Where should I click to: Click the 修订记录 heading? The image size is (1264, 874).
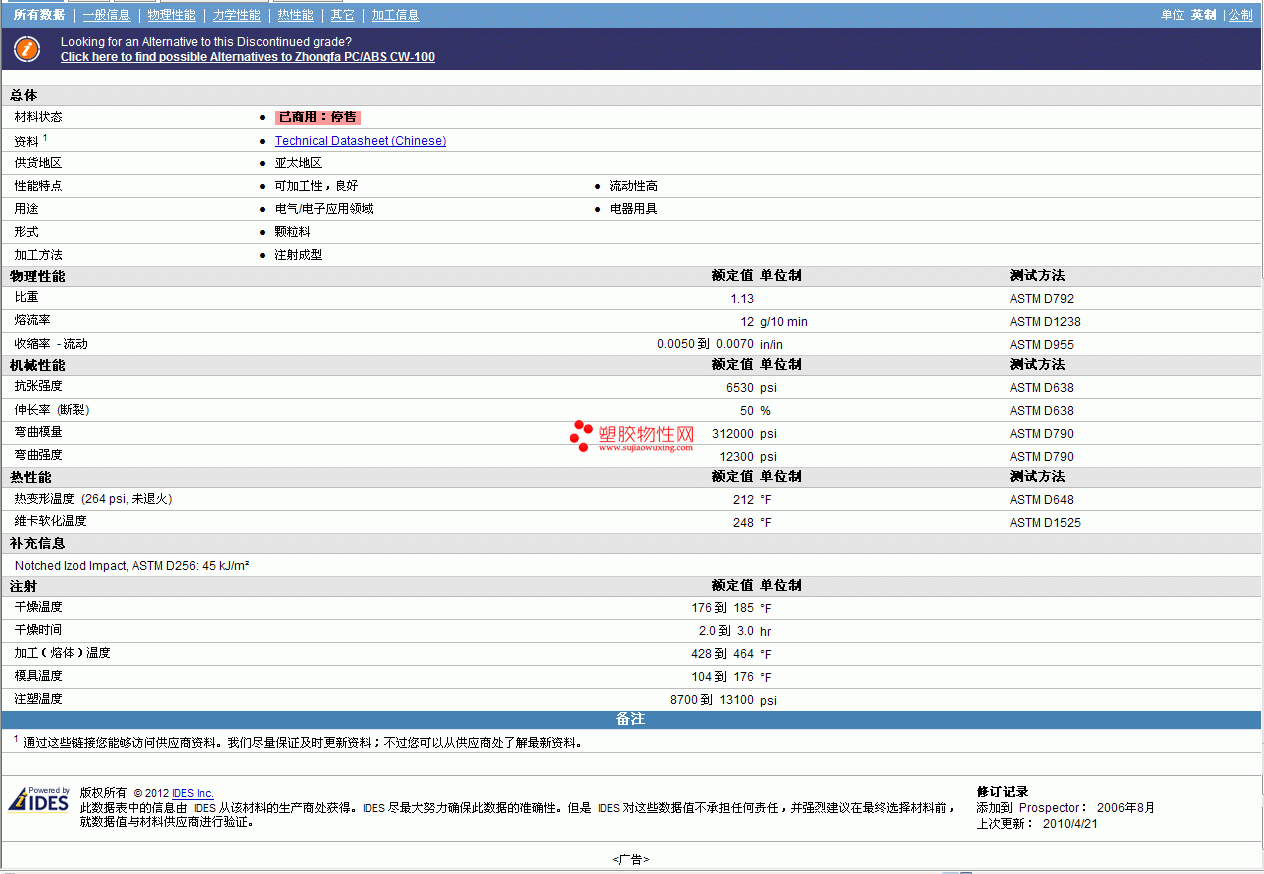1002,792
